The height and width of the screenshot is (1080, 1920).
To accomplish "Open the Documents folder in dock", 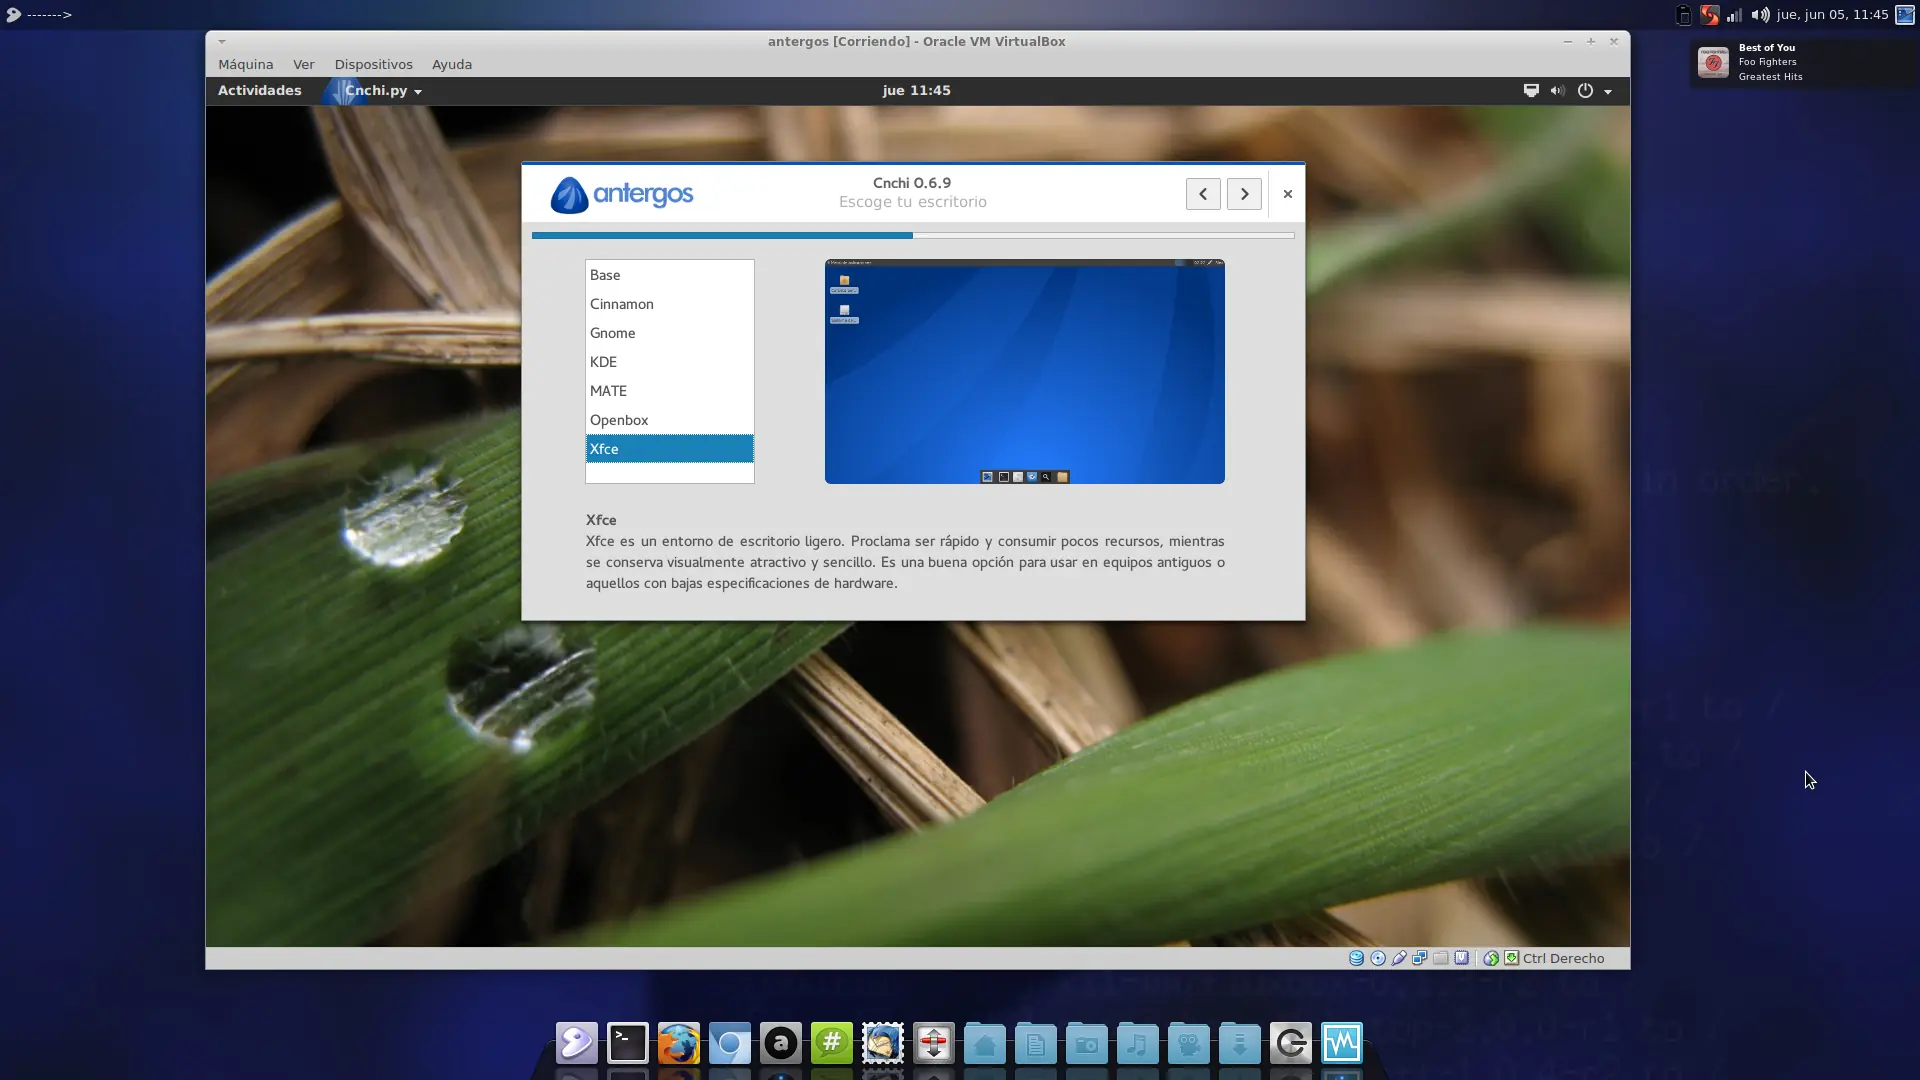I will tap(1036, 1043).
